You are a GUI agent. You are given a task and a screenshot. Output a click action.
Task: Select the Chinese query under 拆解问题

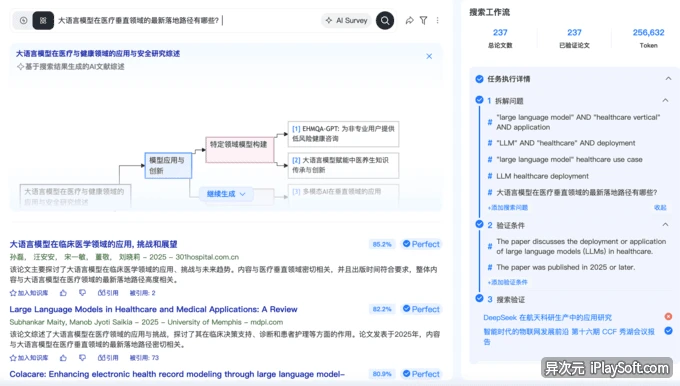(x=577, y=193)
